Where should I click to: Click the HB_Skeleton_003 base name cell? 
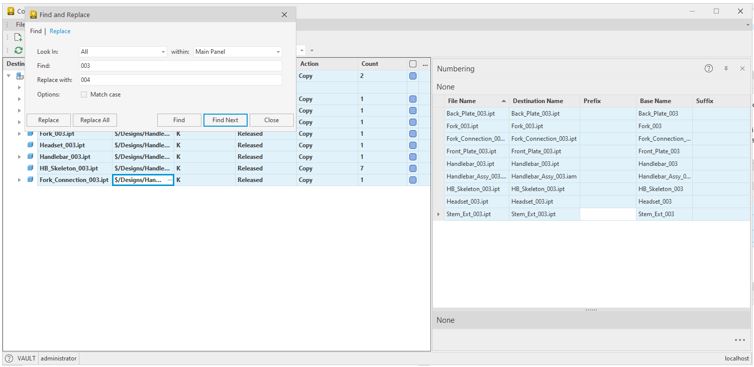[x=664, y=189]
